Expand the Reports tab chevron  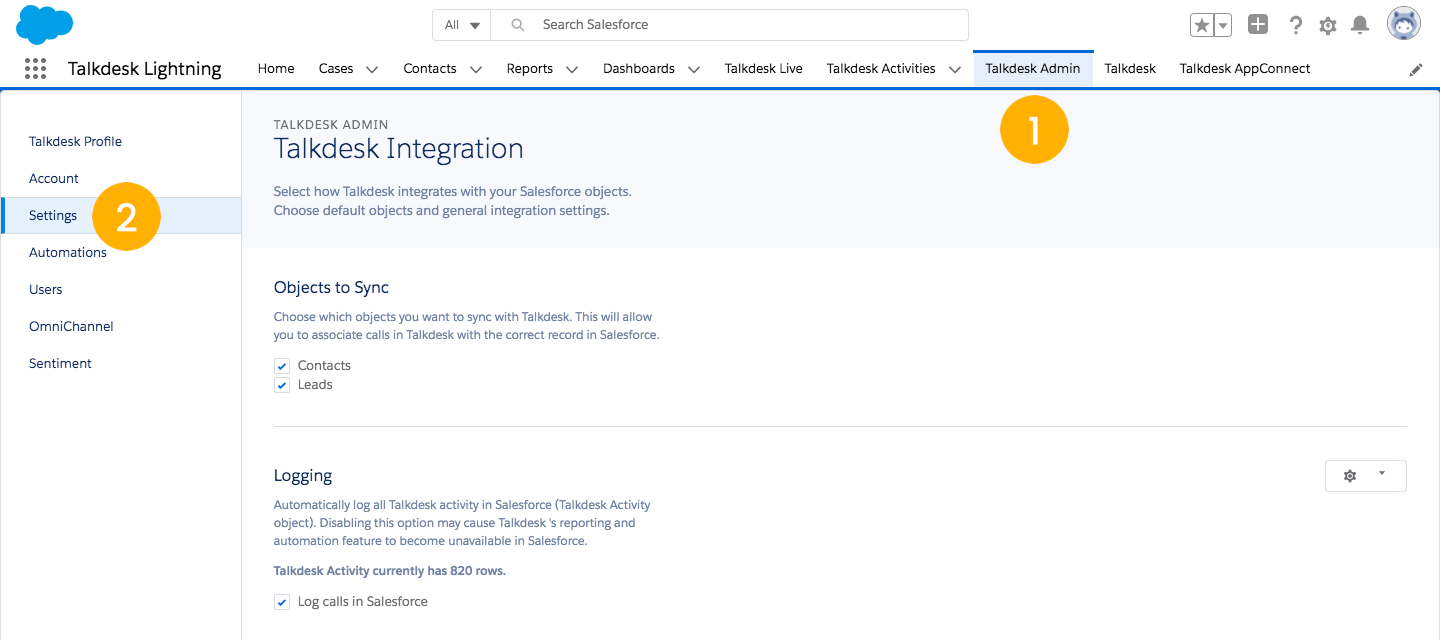pyautogui.click(x=572, y=69)
